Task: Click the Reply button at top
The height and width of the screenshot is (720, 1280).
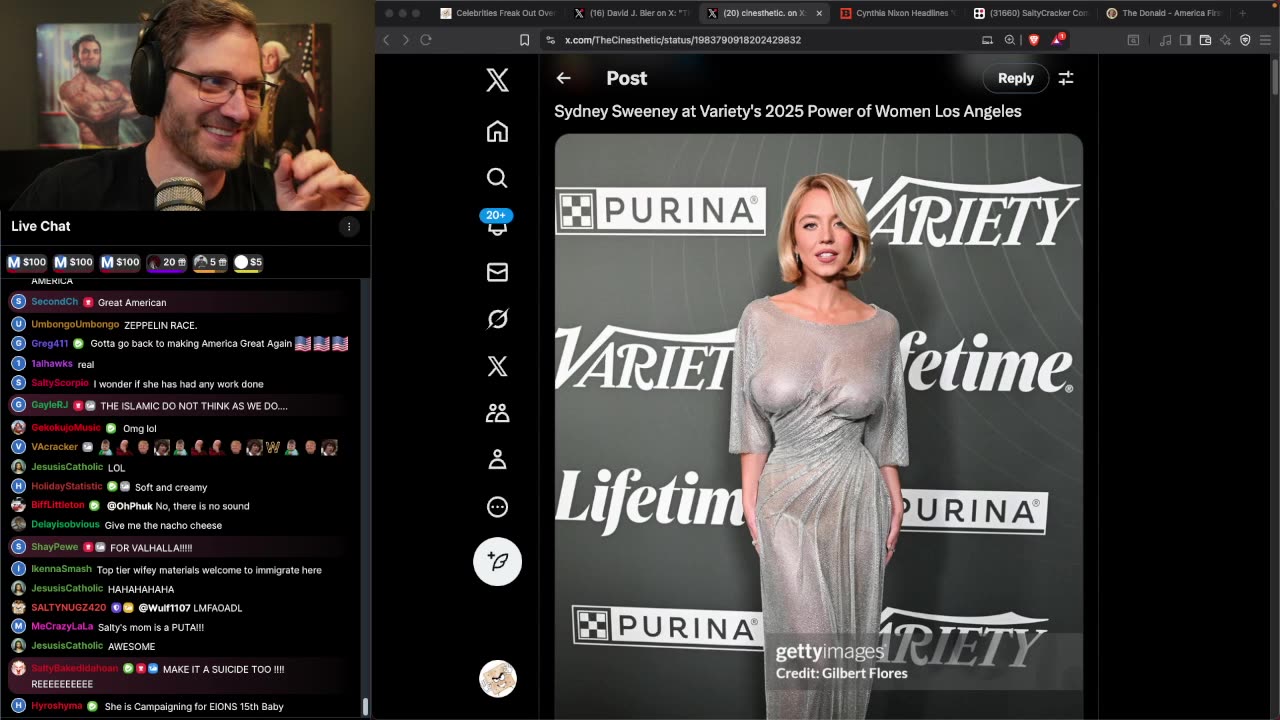Action: tap(1015, 78)
